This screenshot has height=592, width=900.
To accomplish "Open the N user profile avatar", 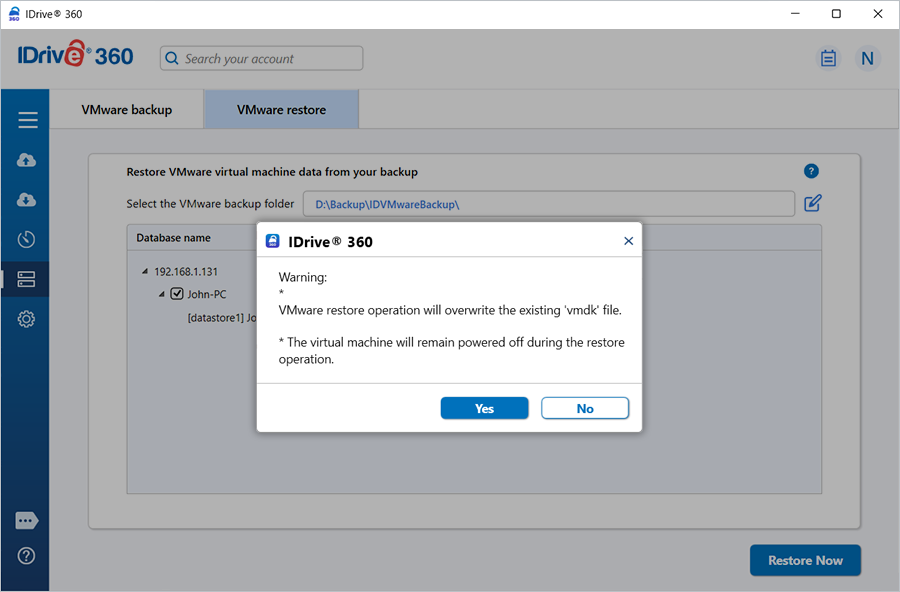I will coord(867,58).
